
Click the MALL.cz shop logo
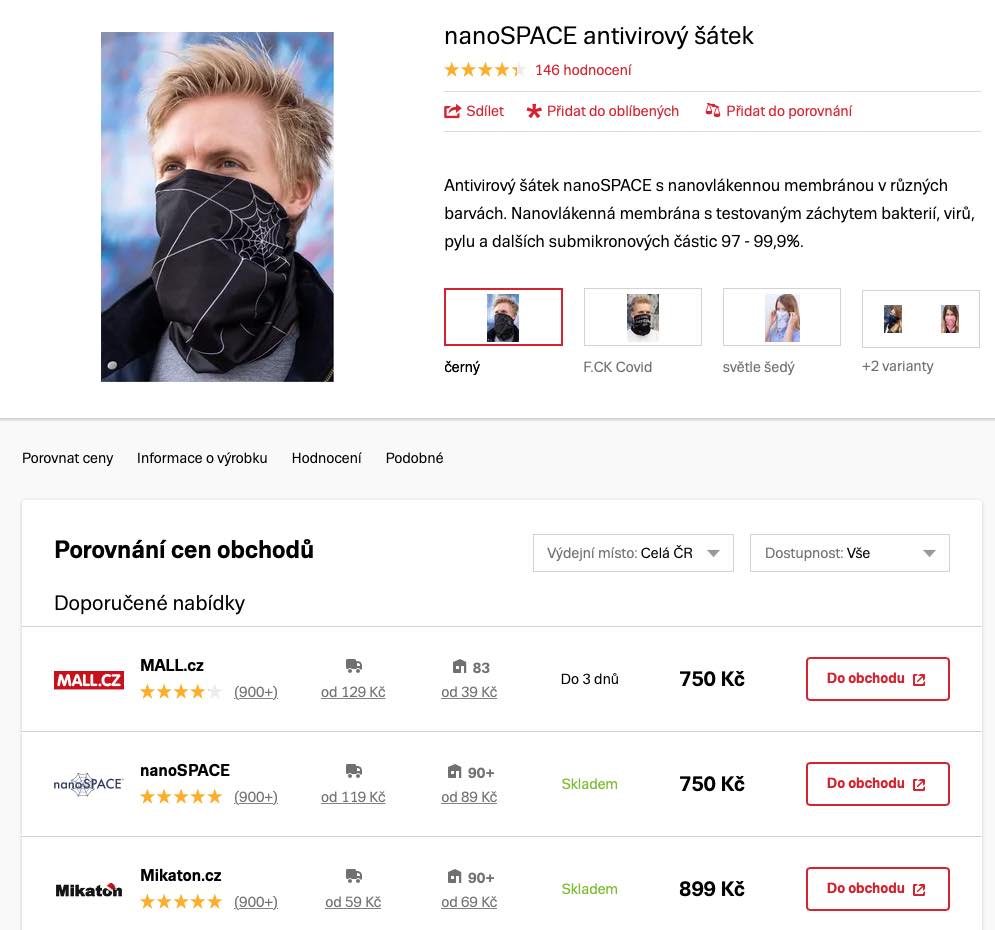tap(88, 679)
